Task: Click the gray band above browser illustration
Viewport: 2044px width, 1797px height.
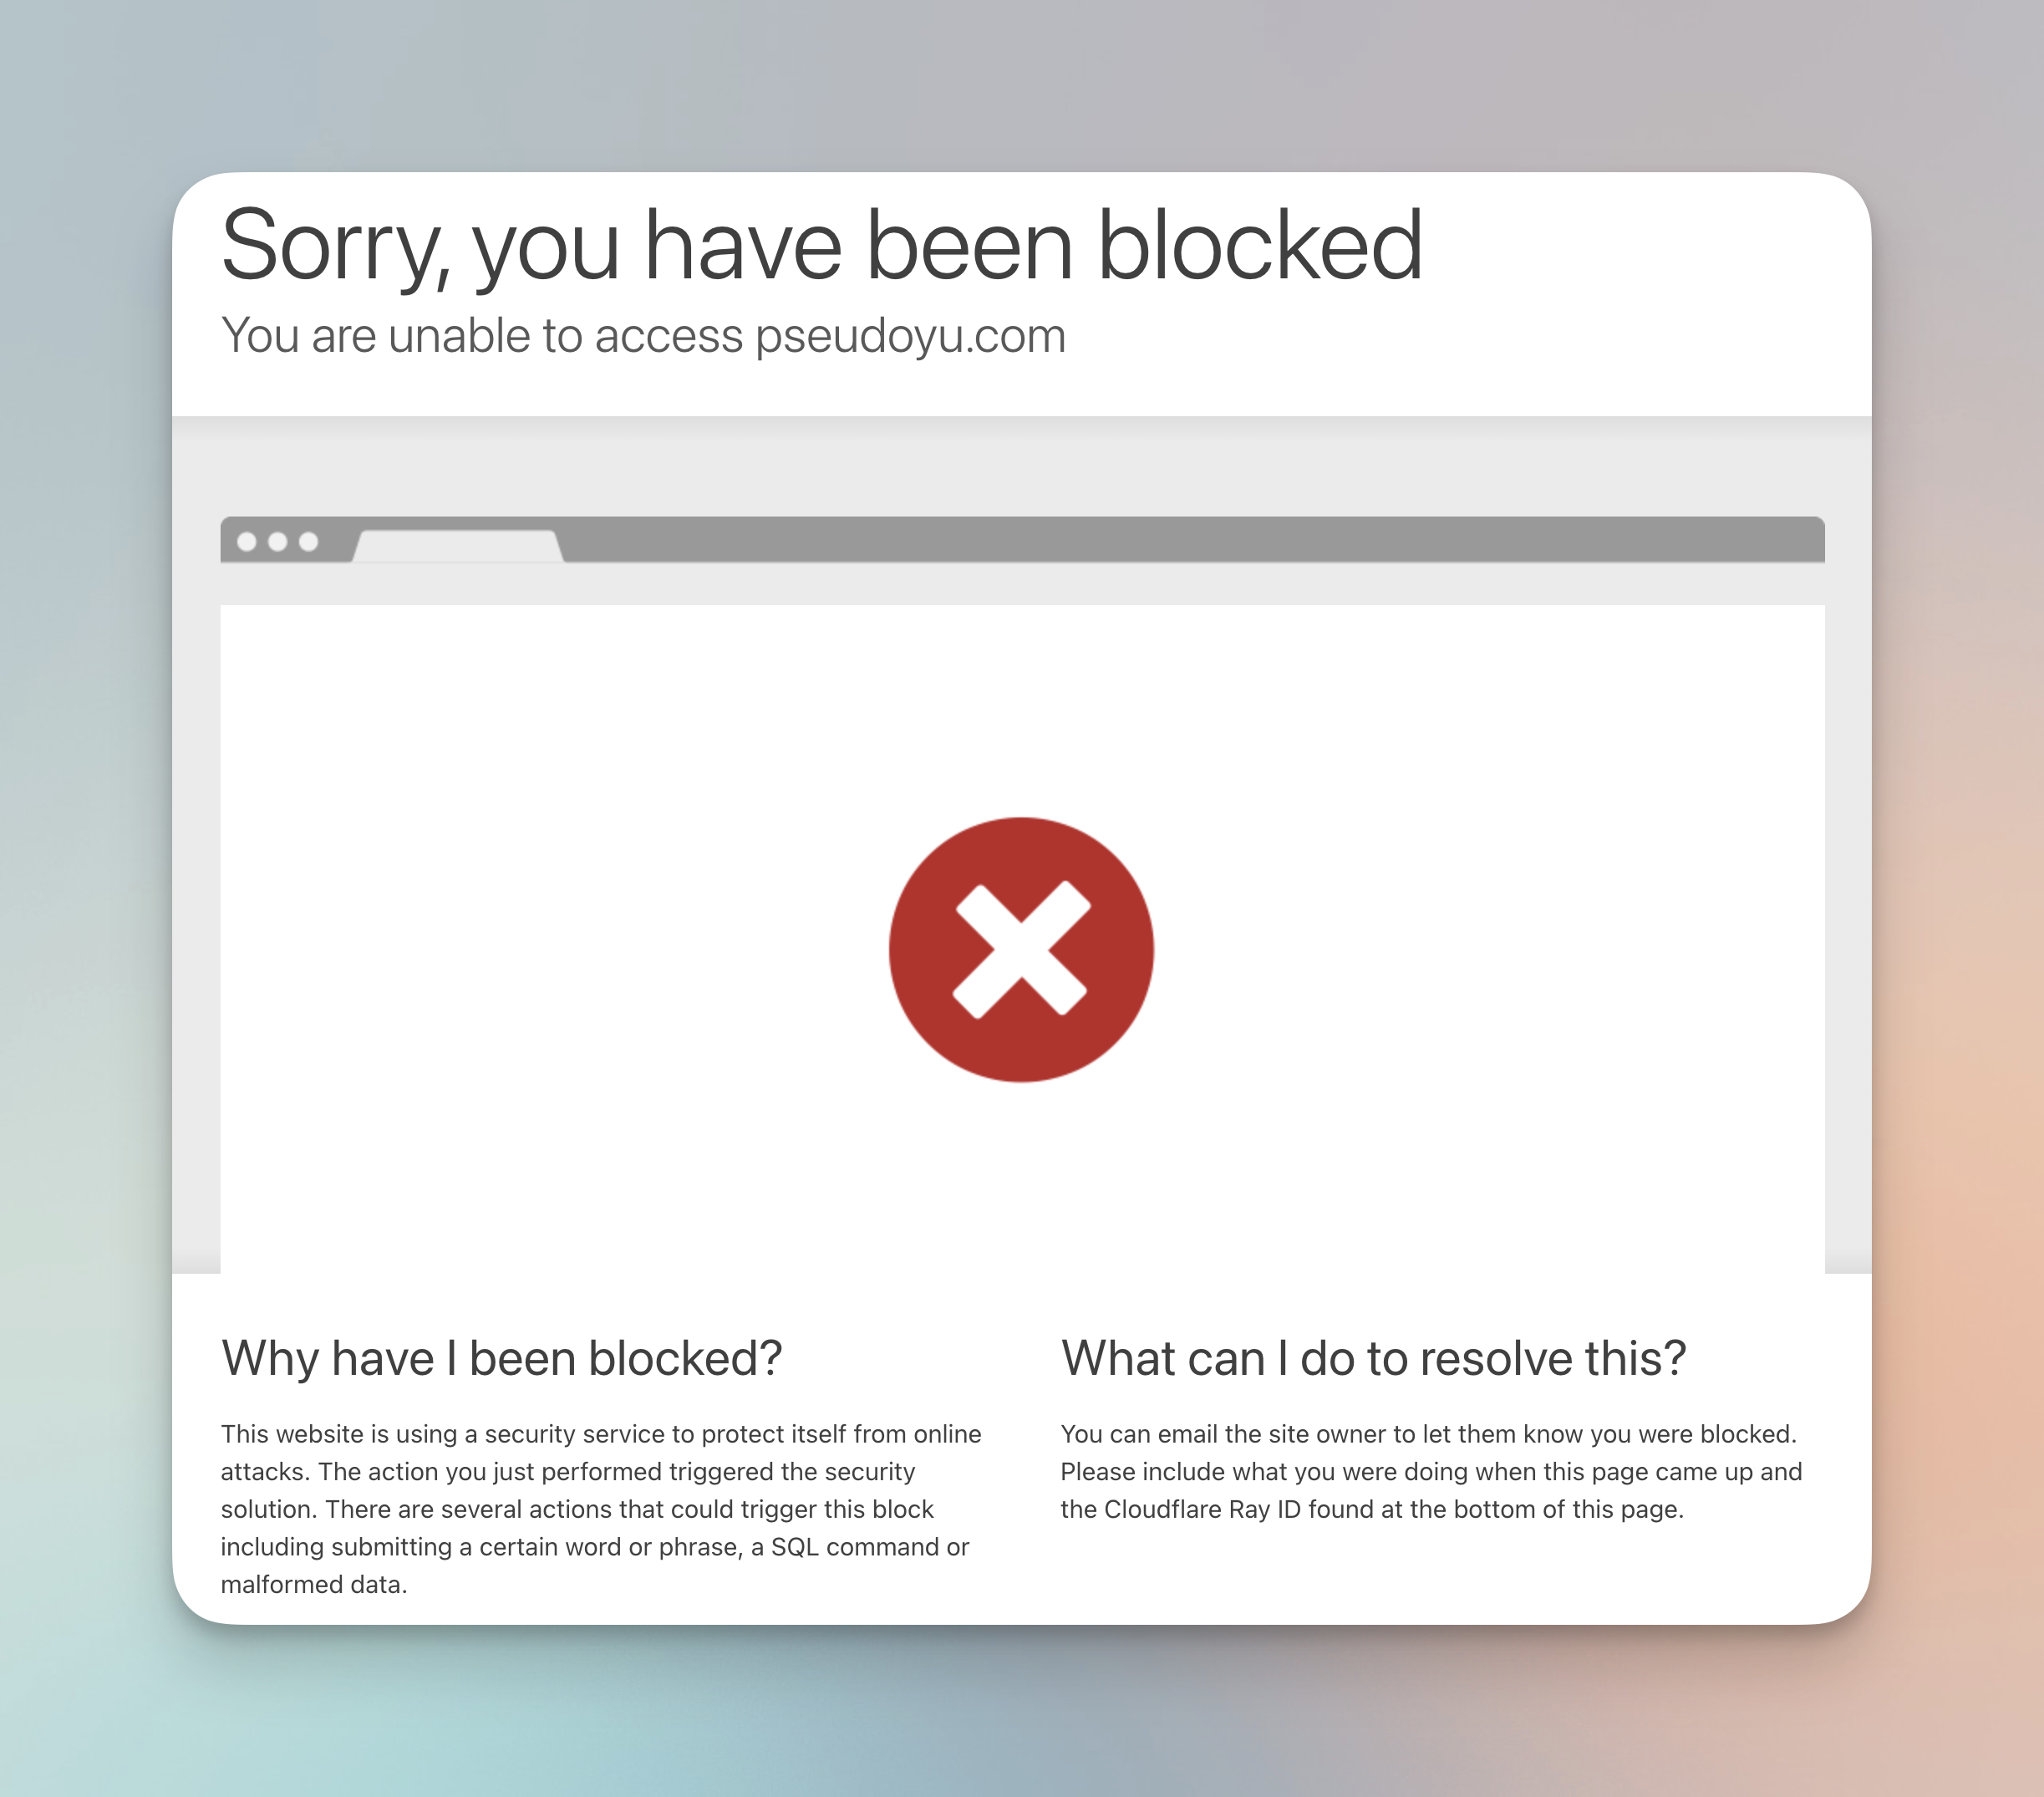Action: (1021, 466)
